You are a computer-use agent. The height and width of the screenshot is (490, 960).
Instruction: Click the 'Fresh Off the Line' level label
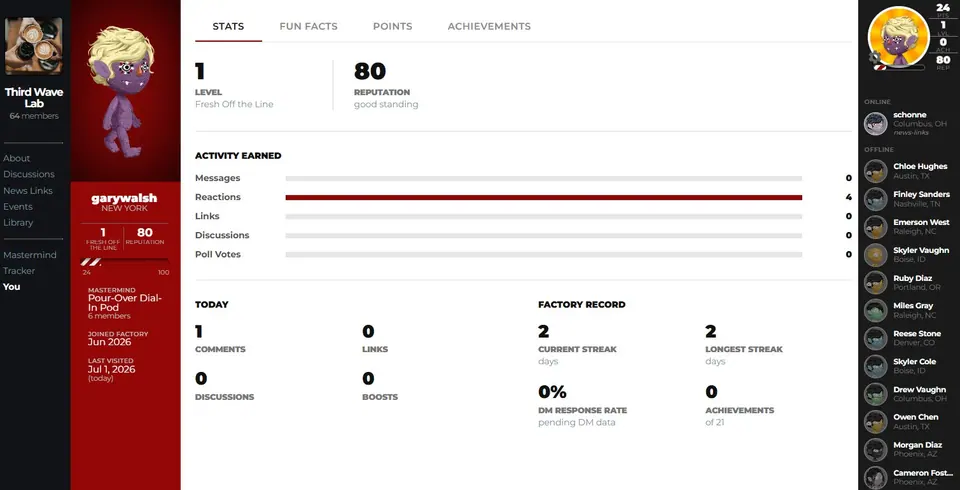[x=234, y=104]
